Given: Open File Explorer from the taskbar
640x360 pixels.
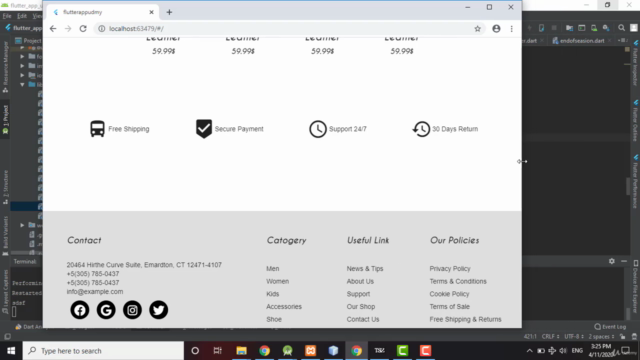Looking at the screenshot, I should (x=241, y=351).
